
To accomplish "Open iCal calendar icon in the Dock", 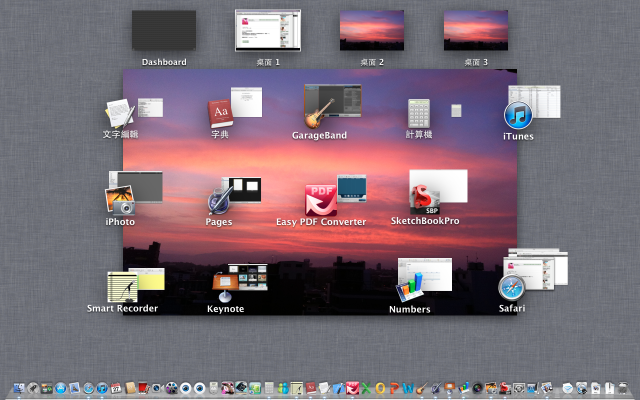I will coord(116,388).
